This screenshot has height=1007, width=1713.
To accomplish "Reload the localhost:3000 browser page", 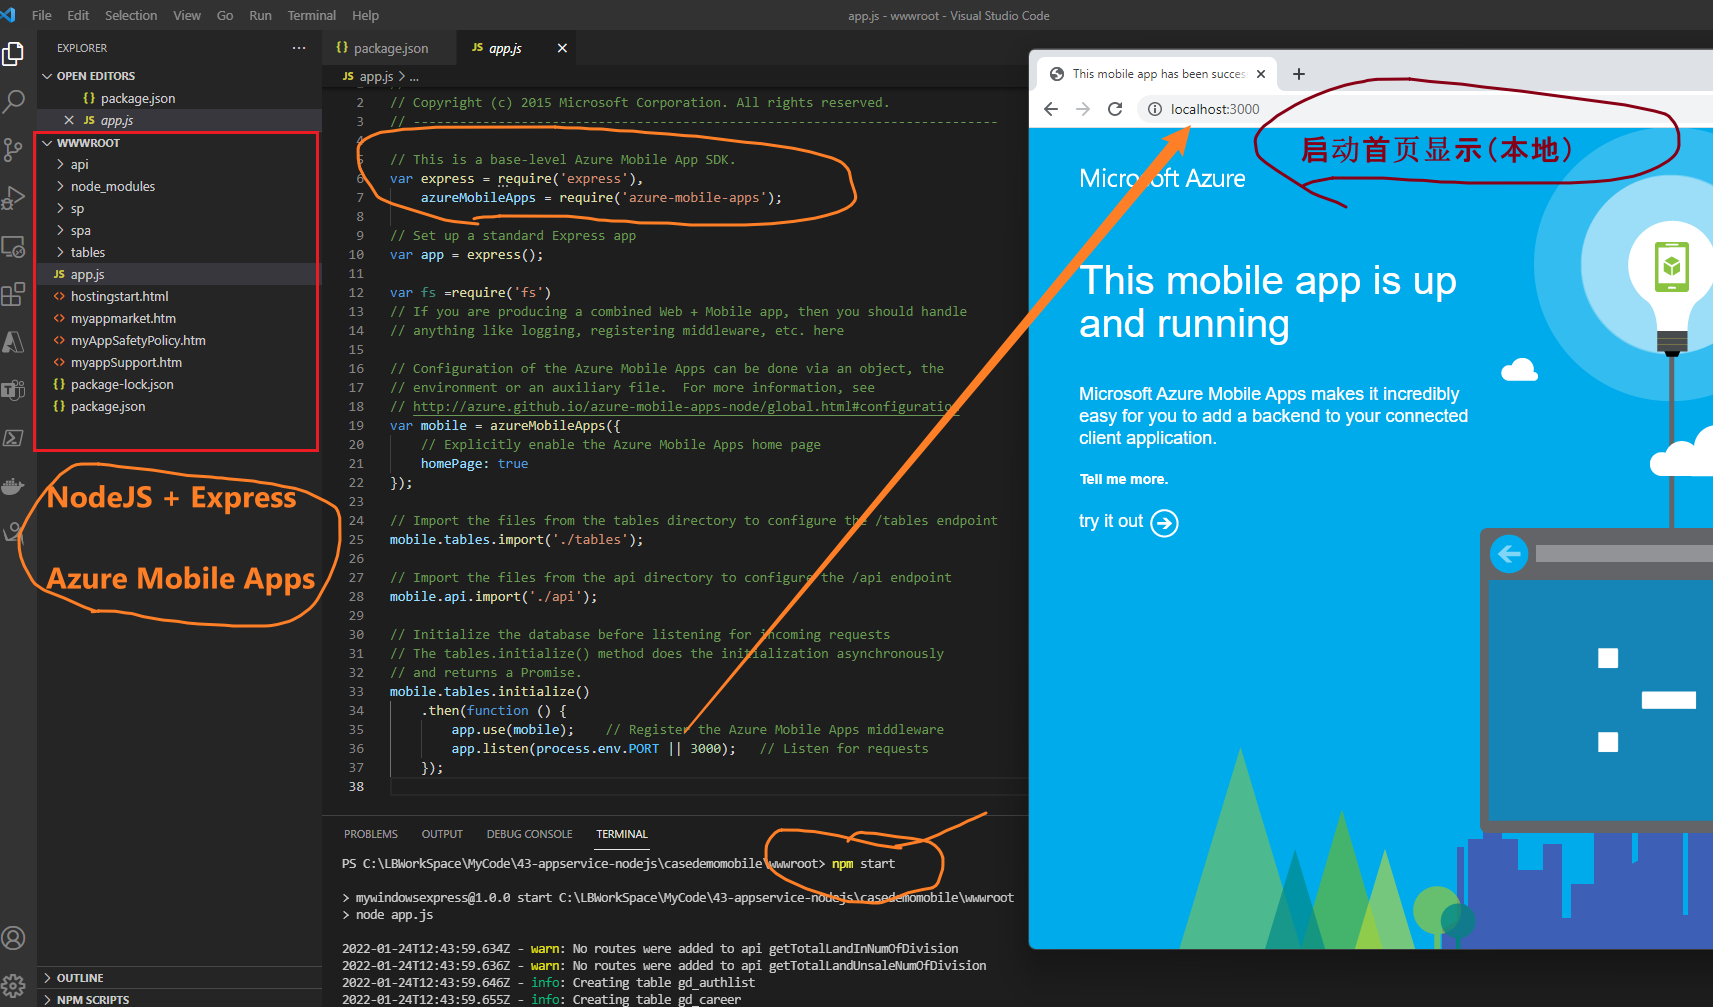I will (1115, 109).
